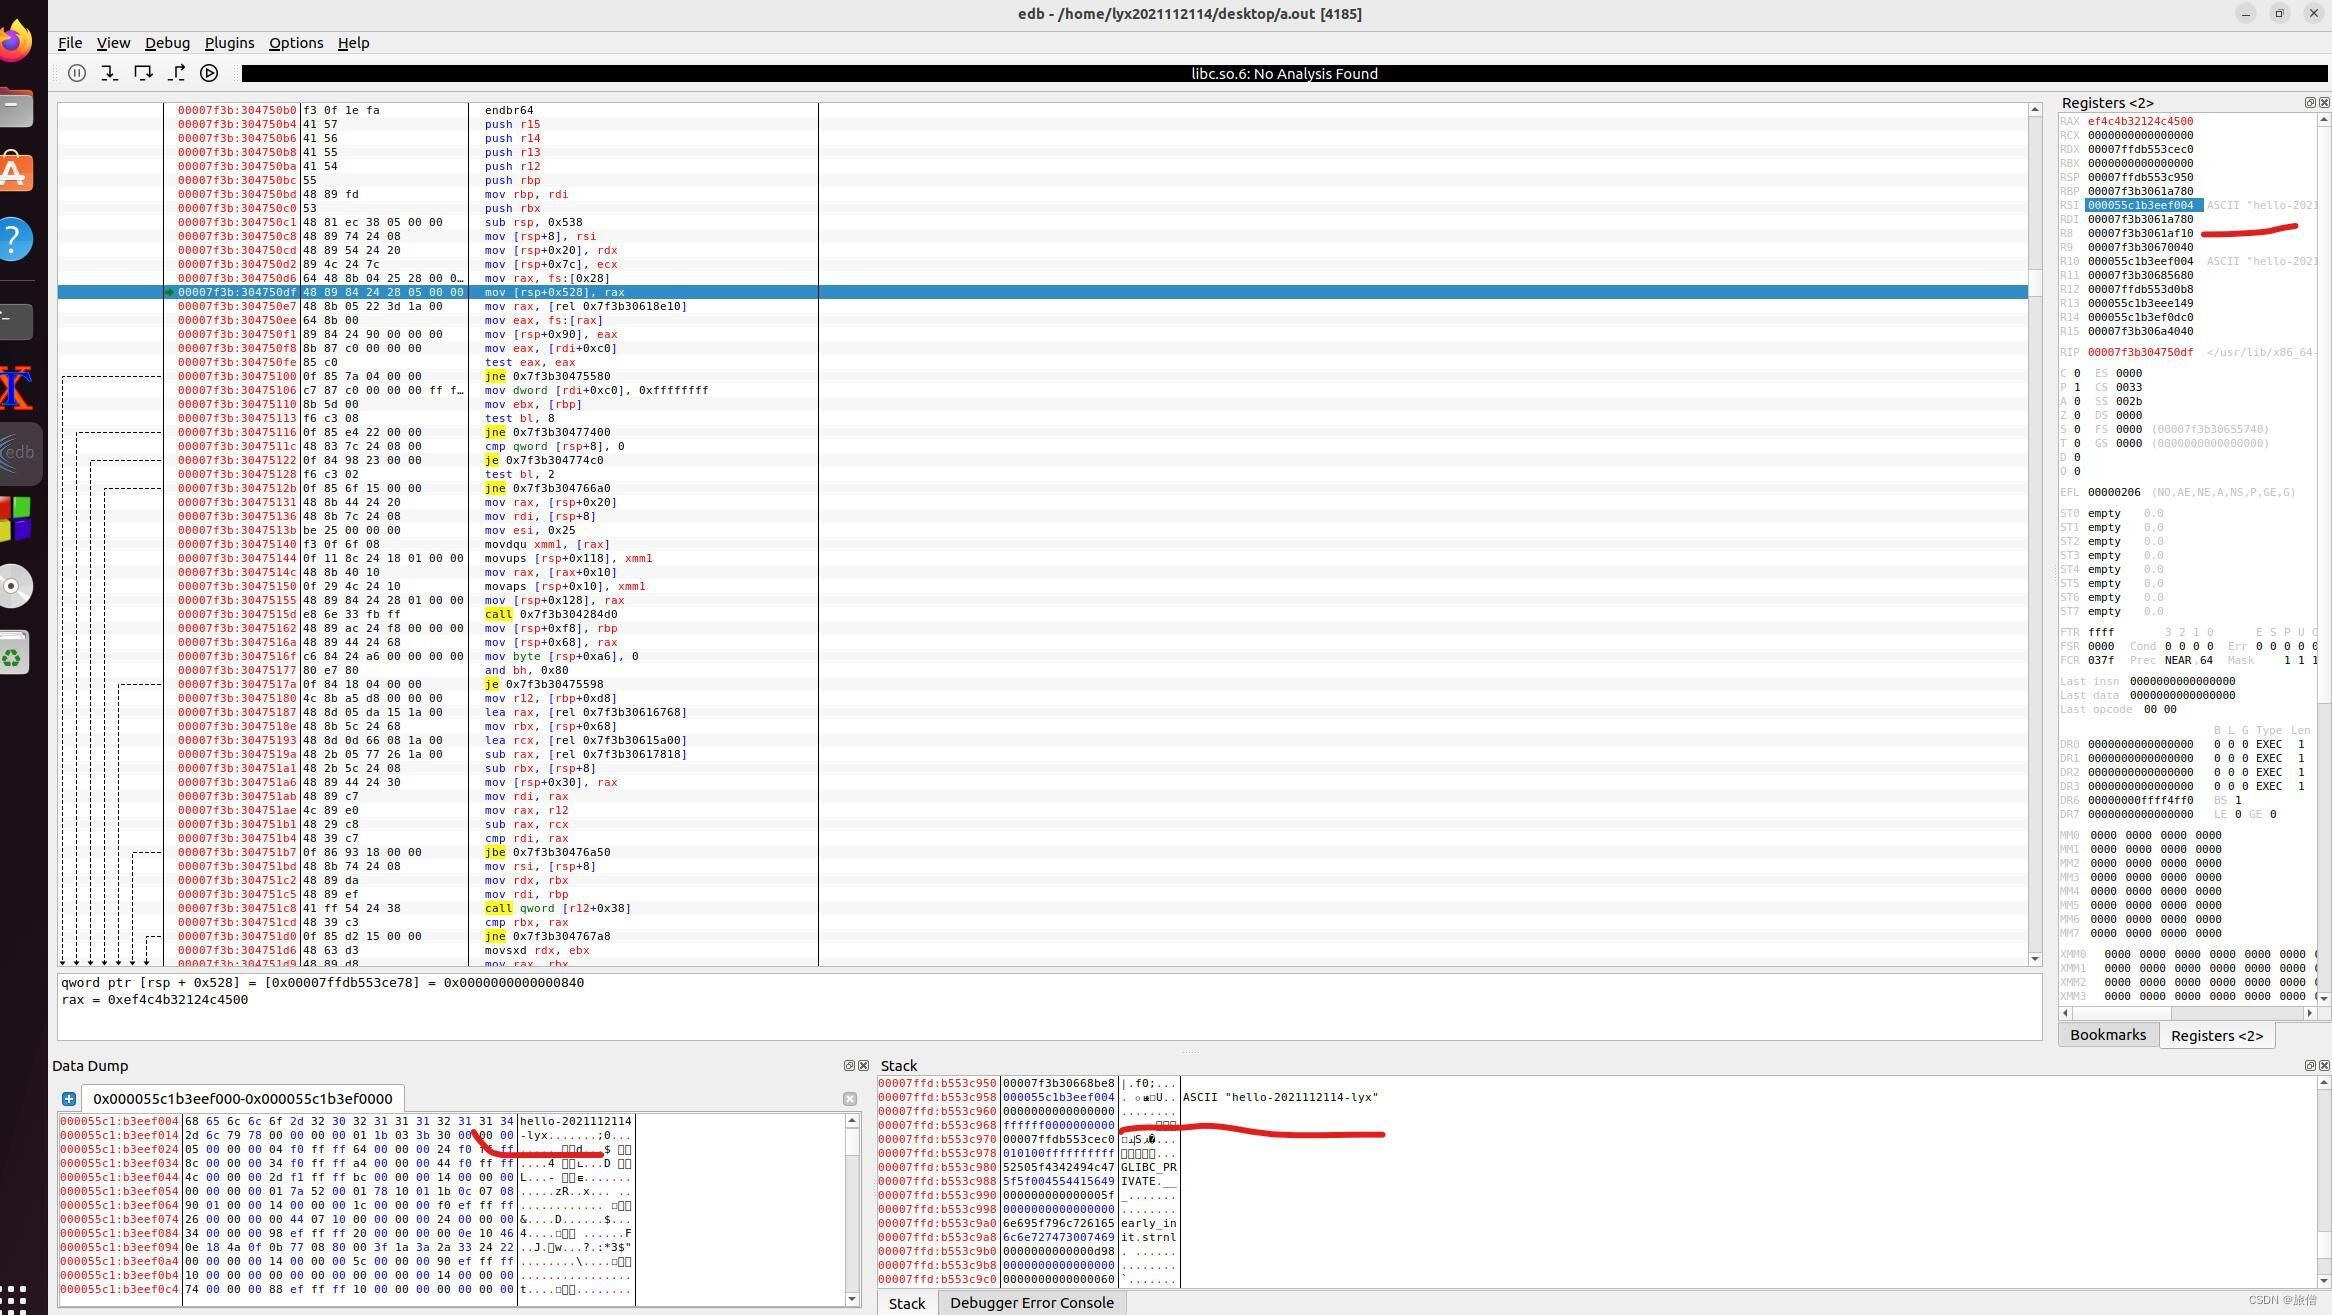Screen dimensions: 2332x1315
Task: Click the Step Out toolbar icon
Action: (176, 73)
